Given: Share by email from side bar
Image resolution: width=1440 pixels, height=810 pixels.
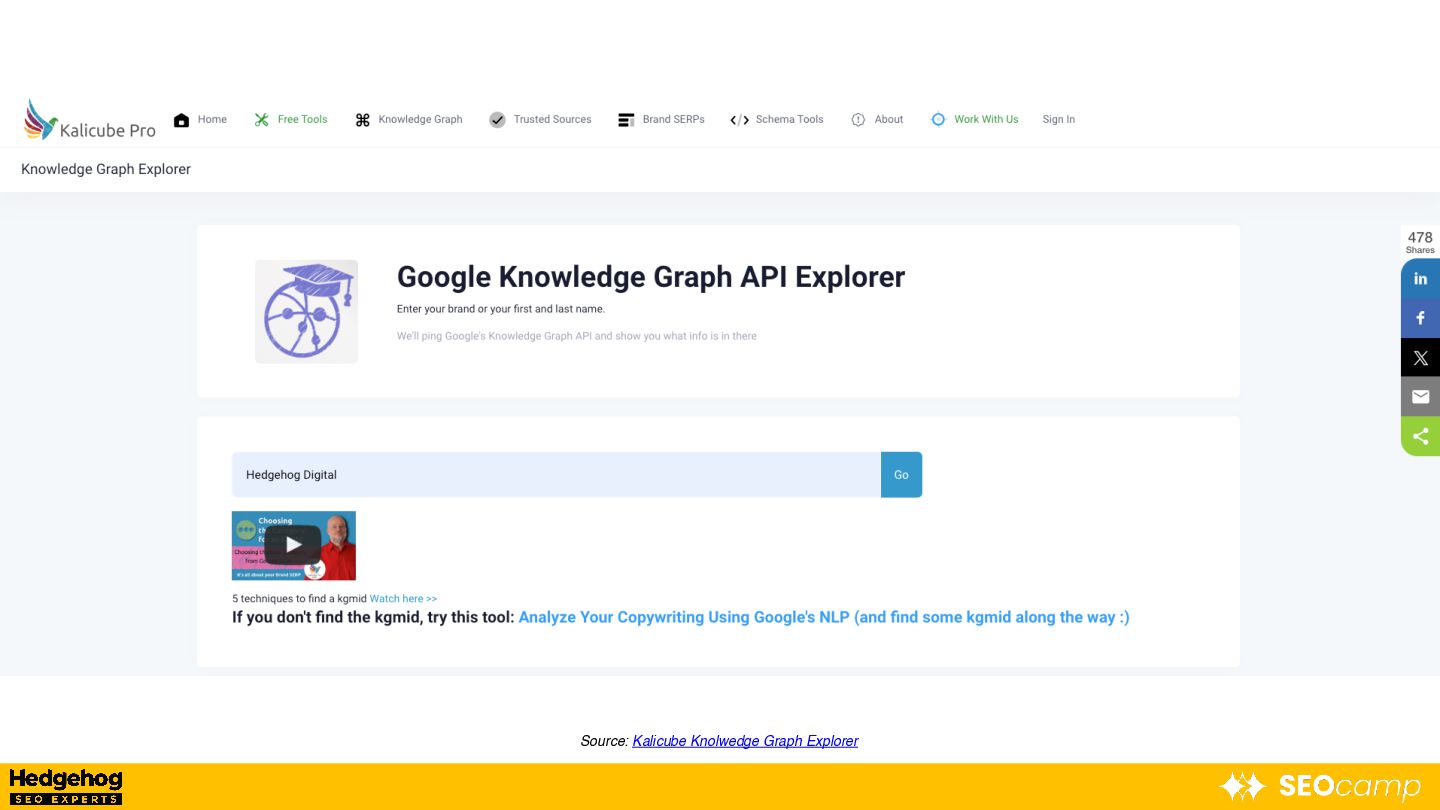Looking at the screenshot, I should coord(1420,397).
